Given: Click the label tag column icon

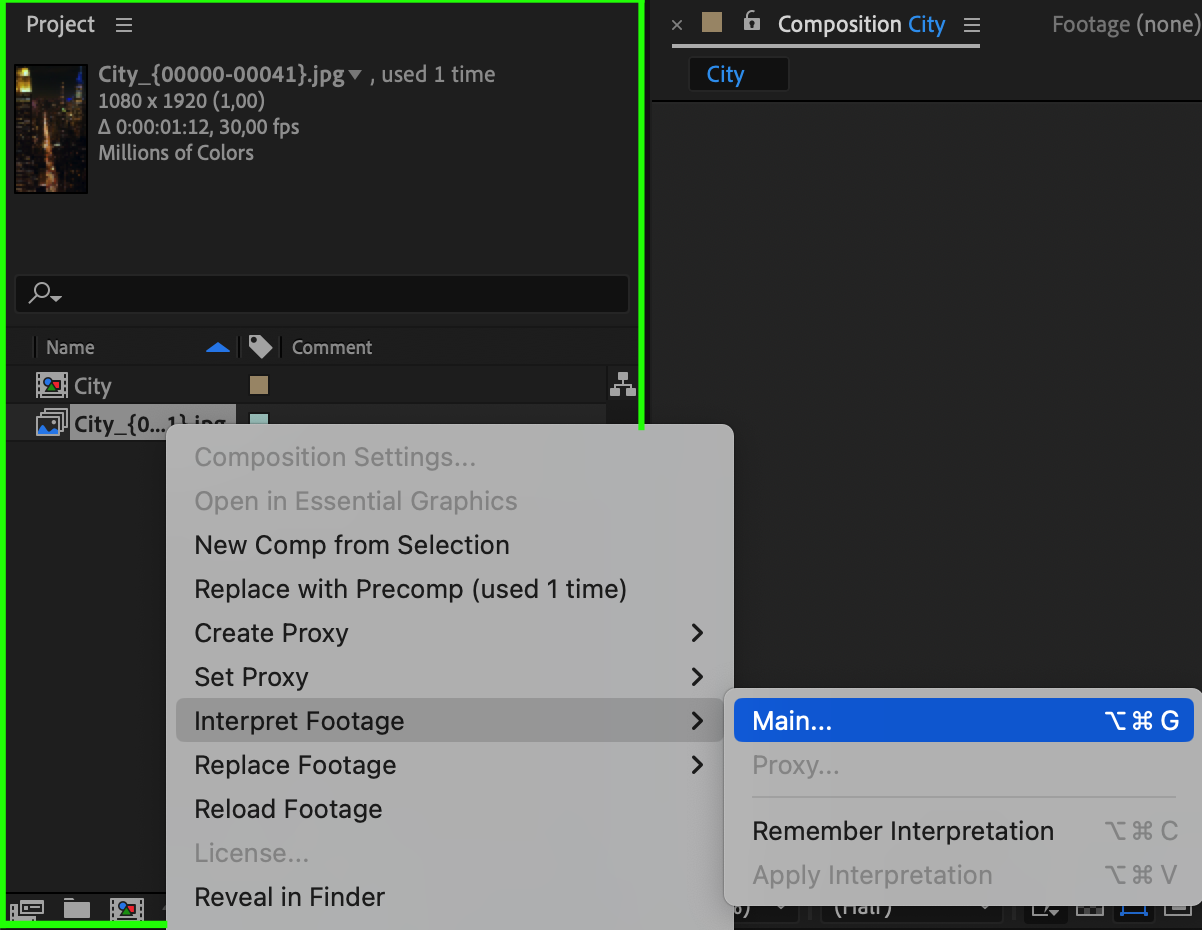Looking at the screenshot, I should tap(260, 347).
